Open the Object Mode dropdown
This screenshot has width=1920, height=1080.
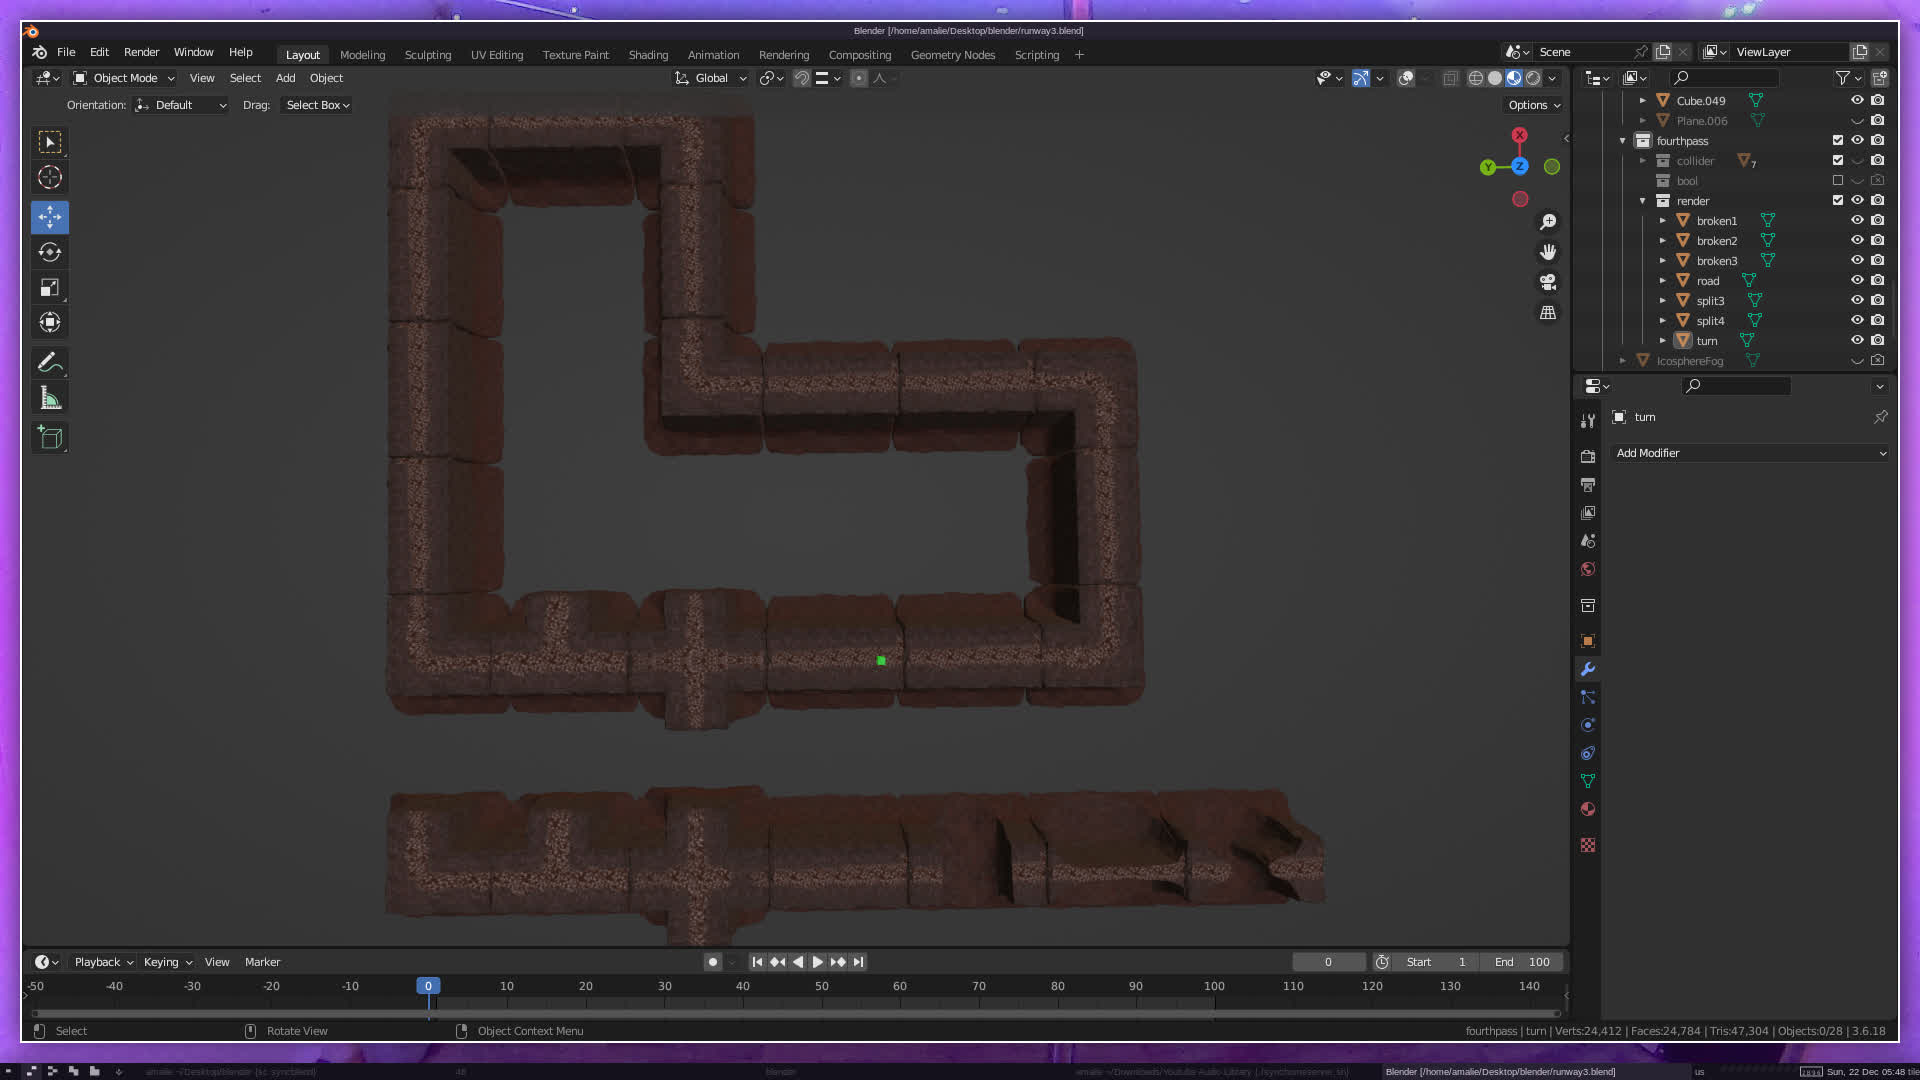tap(124, 78)
